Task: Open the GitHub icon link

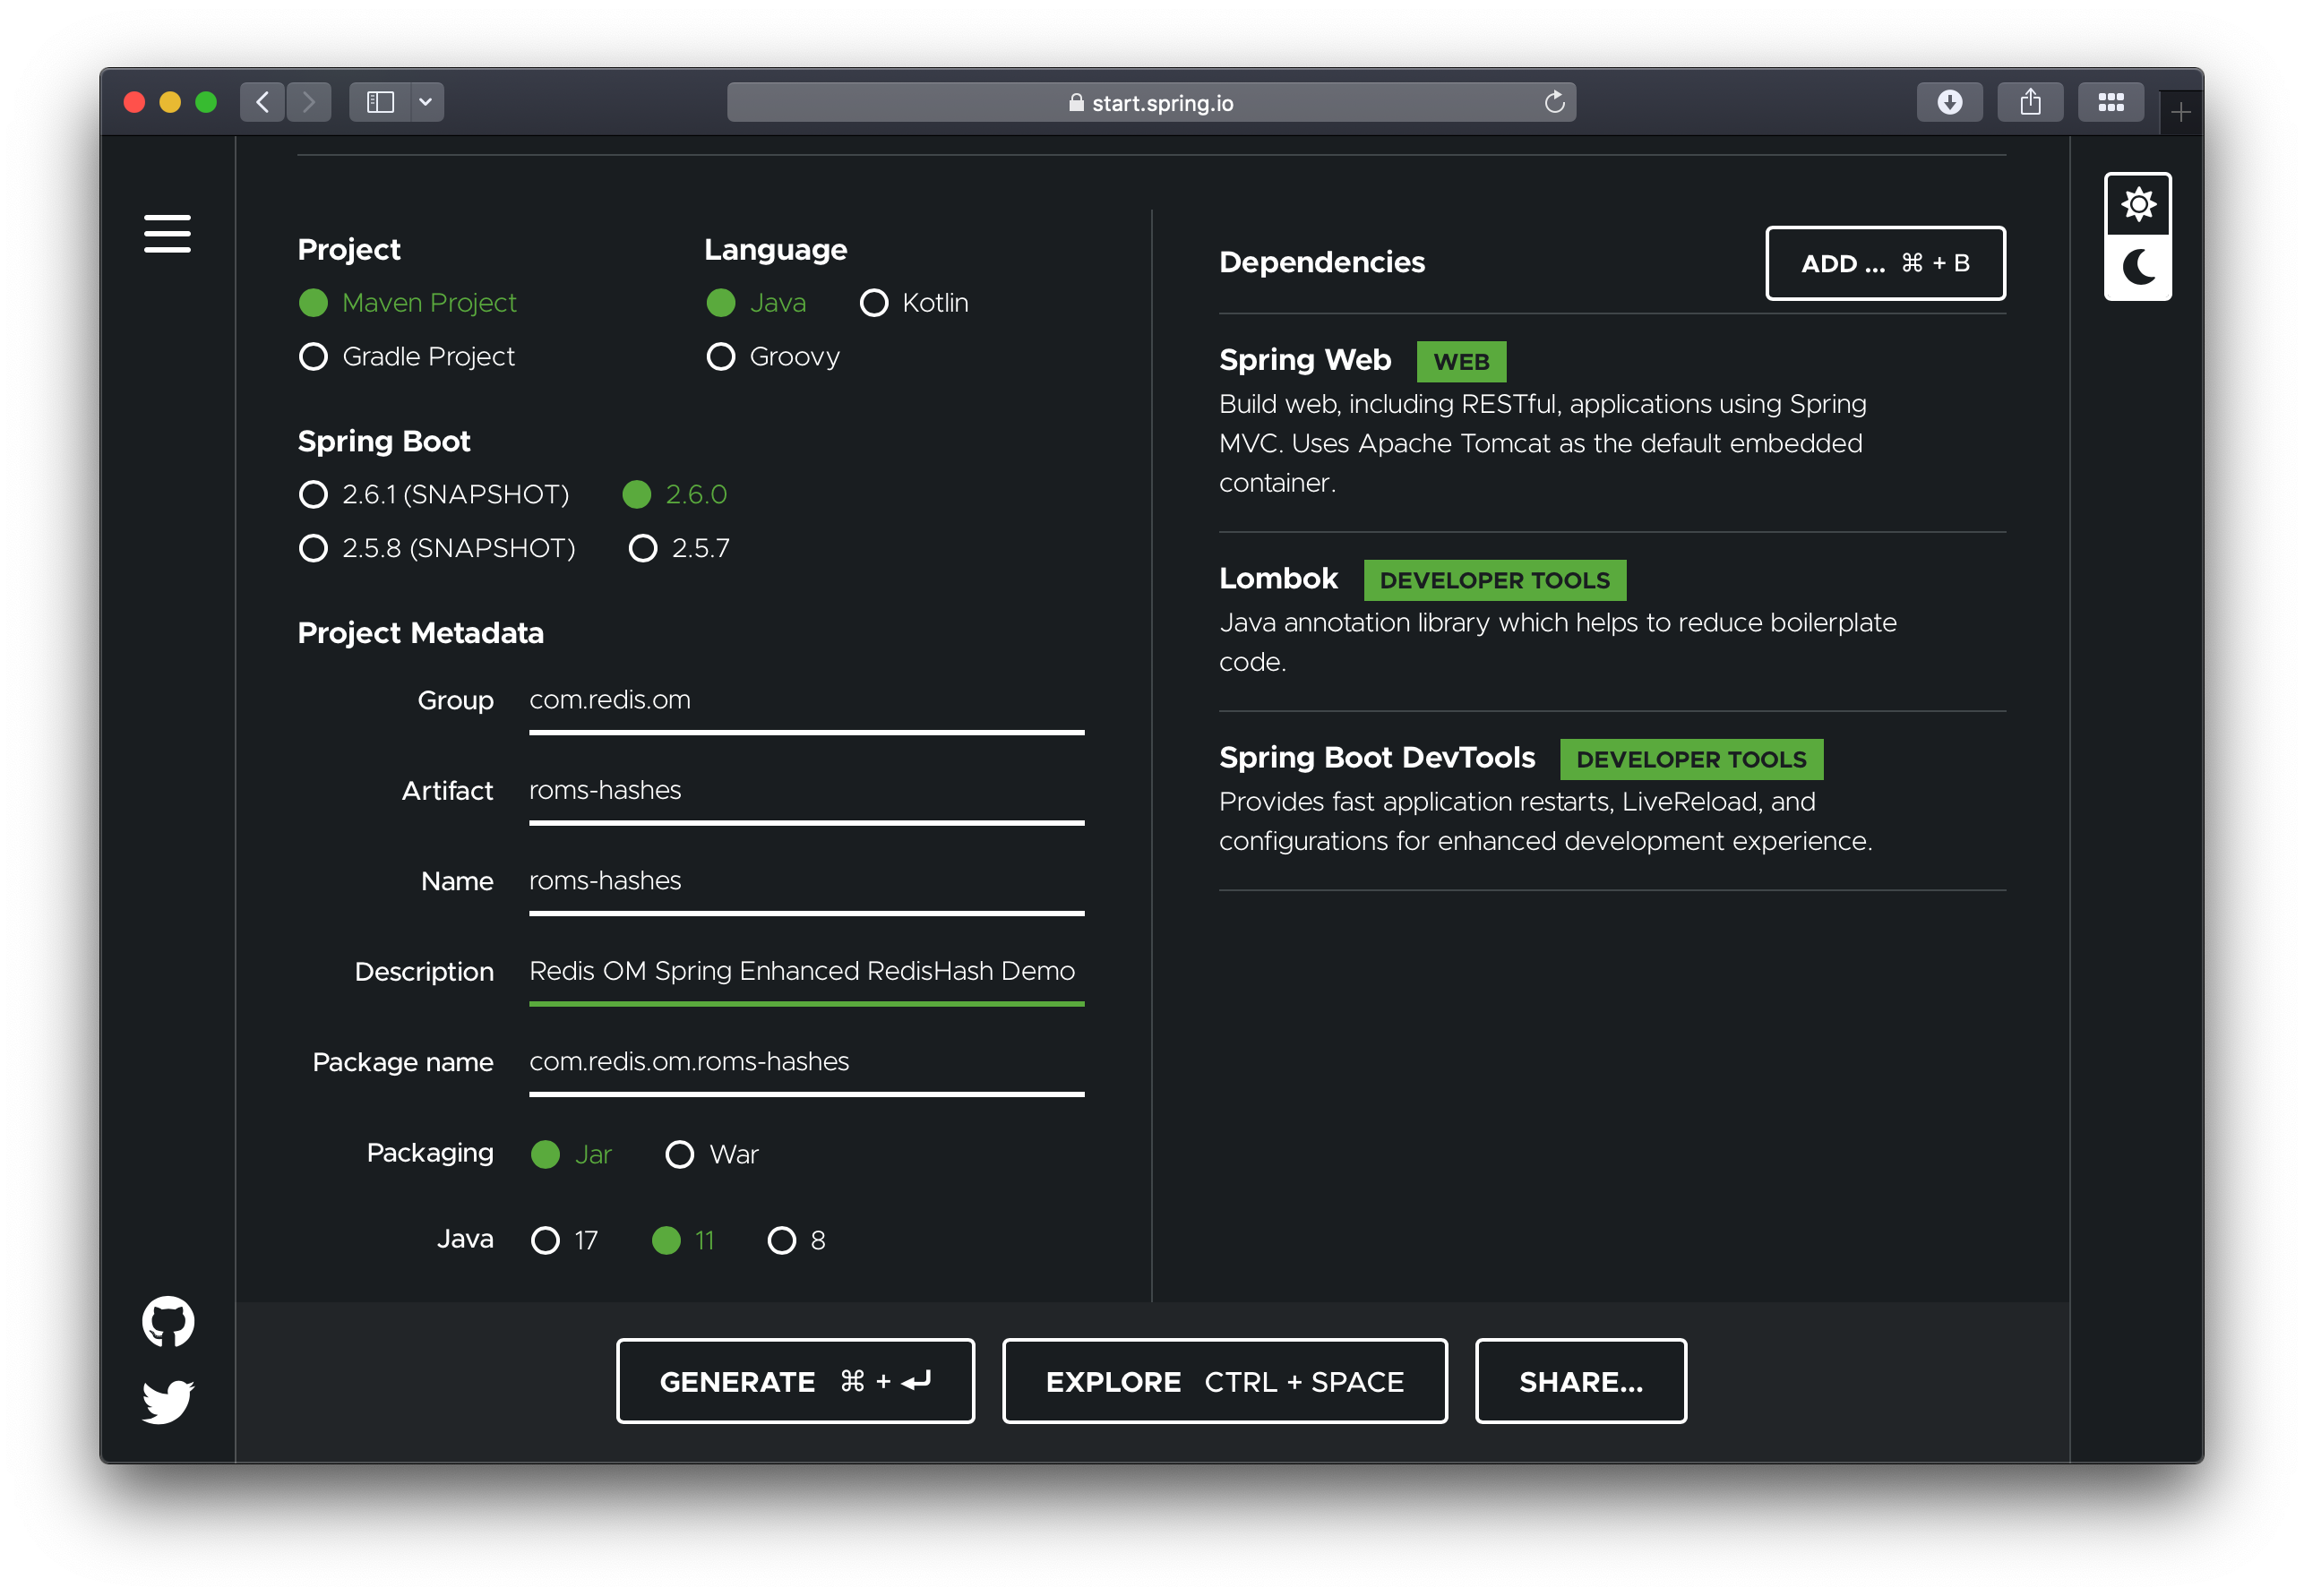Action: [168, 1322]
